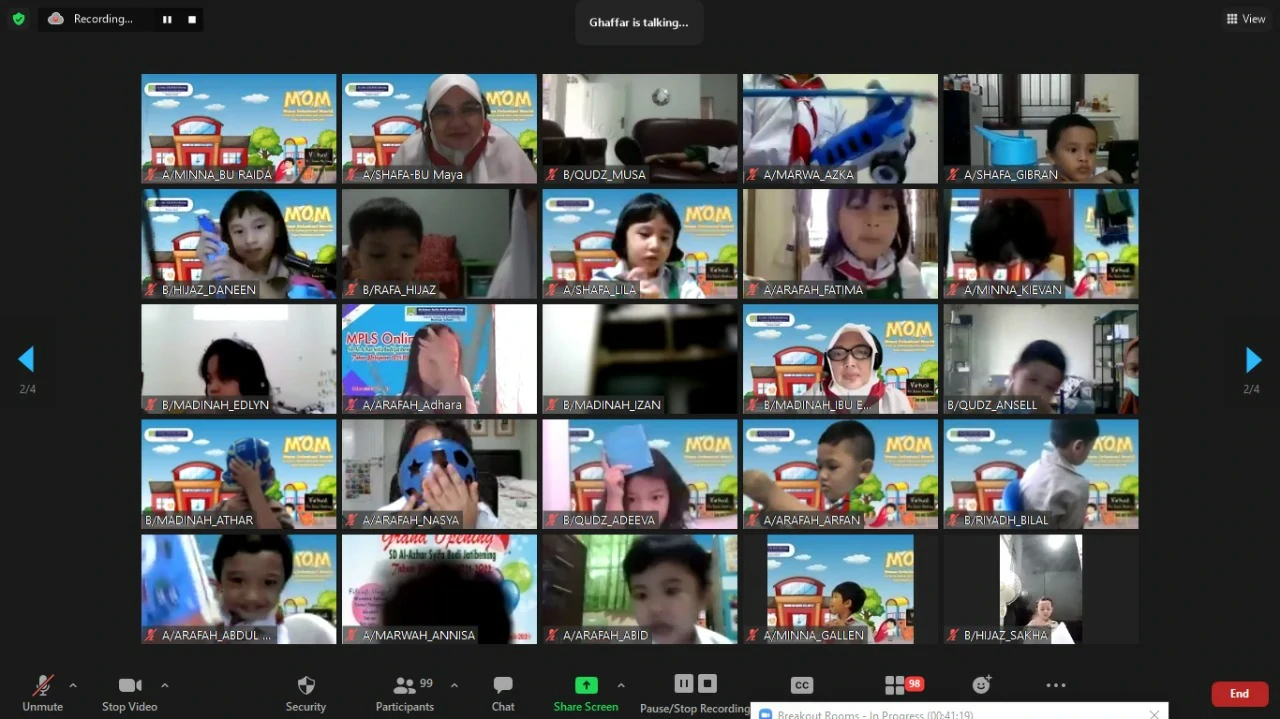
Task: Open Apps using the grid icon with 98 badge
Action: coord(895,685)
